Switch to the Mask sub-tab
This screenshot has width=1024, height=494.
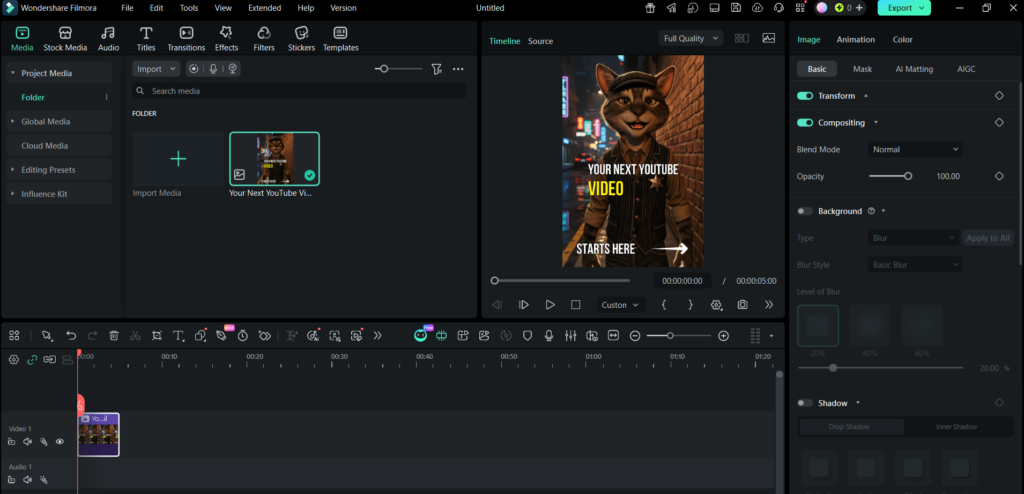tap(862, 69)
